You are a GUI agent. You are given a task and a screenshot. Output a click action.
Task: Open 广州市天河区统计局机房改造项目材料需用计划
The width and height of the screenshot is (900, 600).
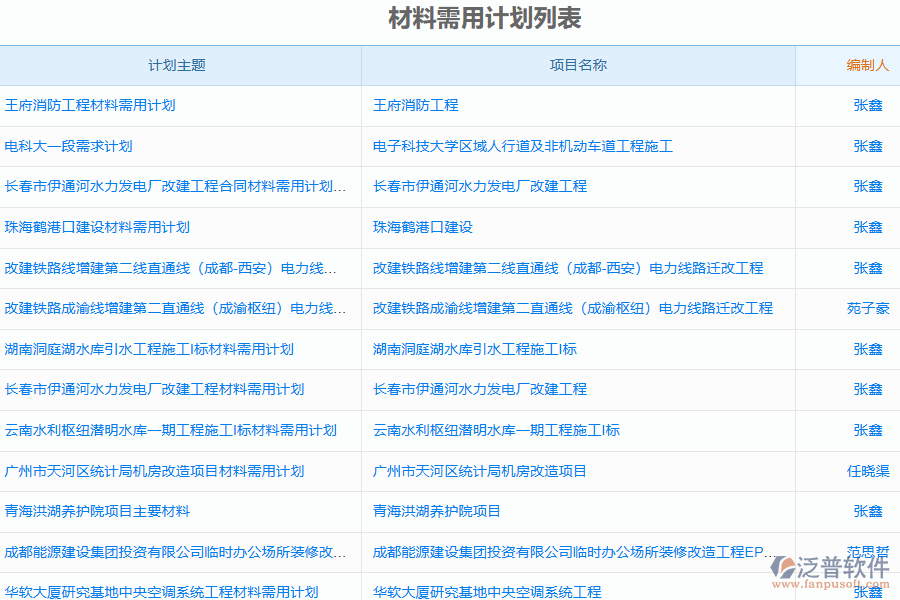[x=140, y=471]
